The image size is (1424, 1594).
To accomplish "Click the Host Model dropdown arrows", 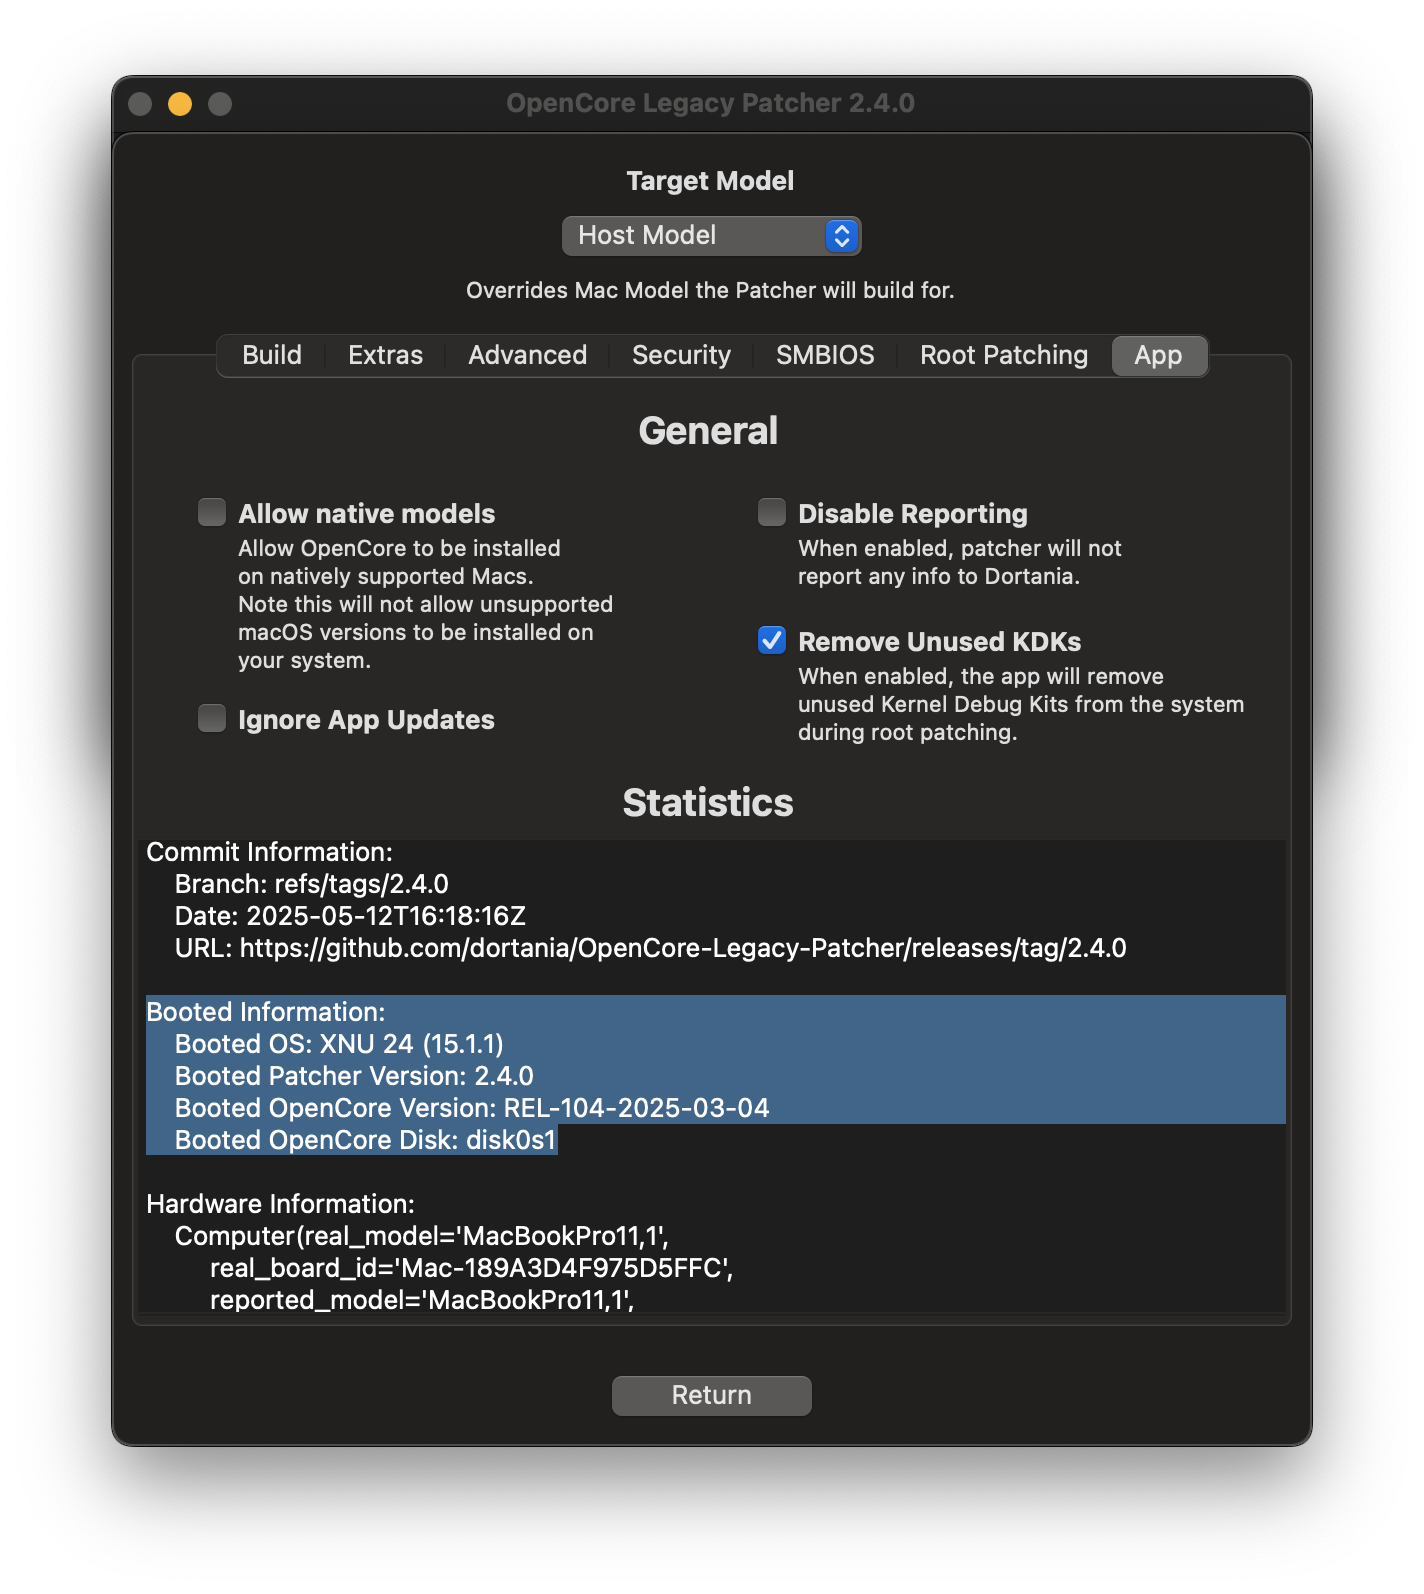I will [x=842, y=236].
